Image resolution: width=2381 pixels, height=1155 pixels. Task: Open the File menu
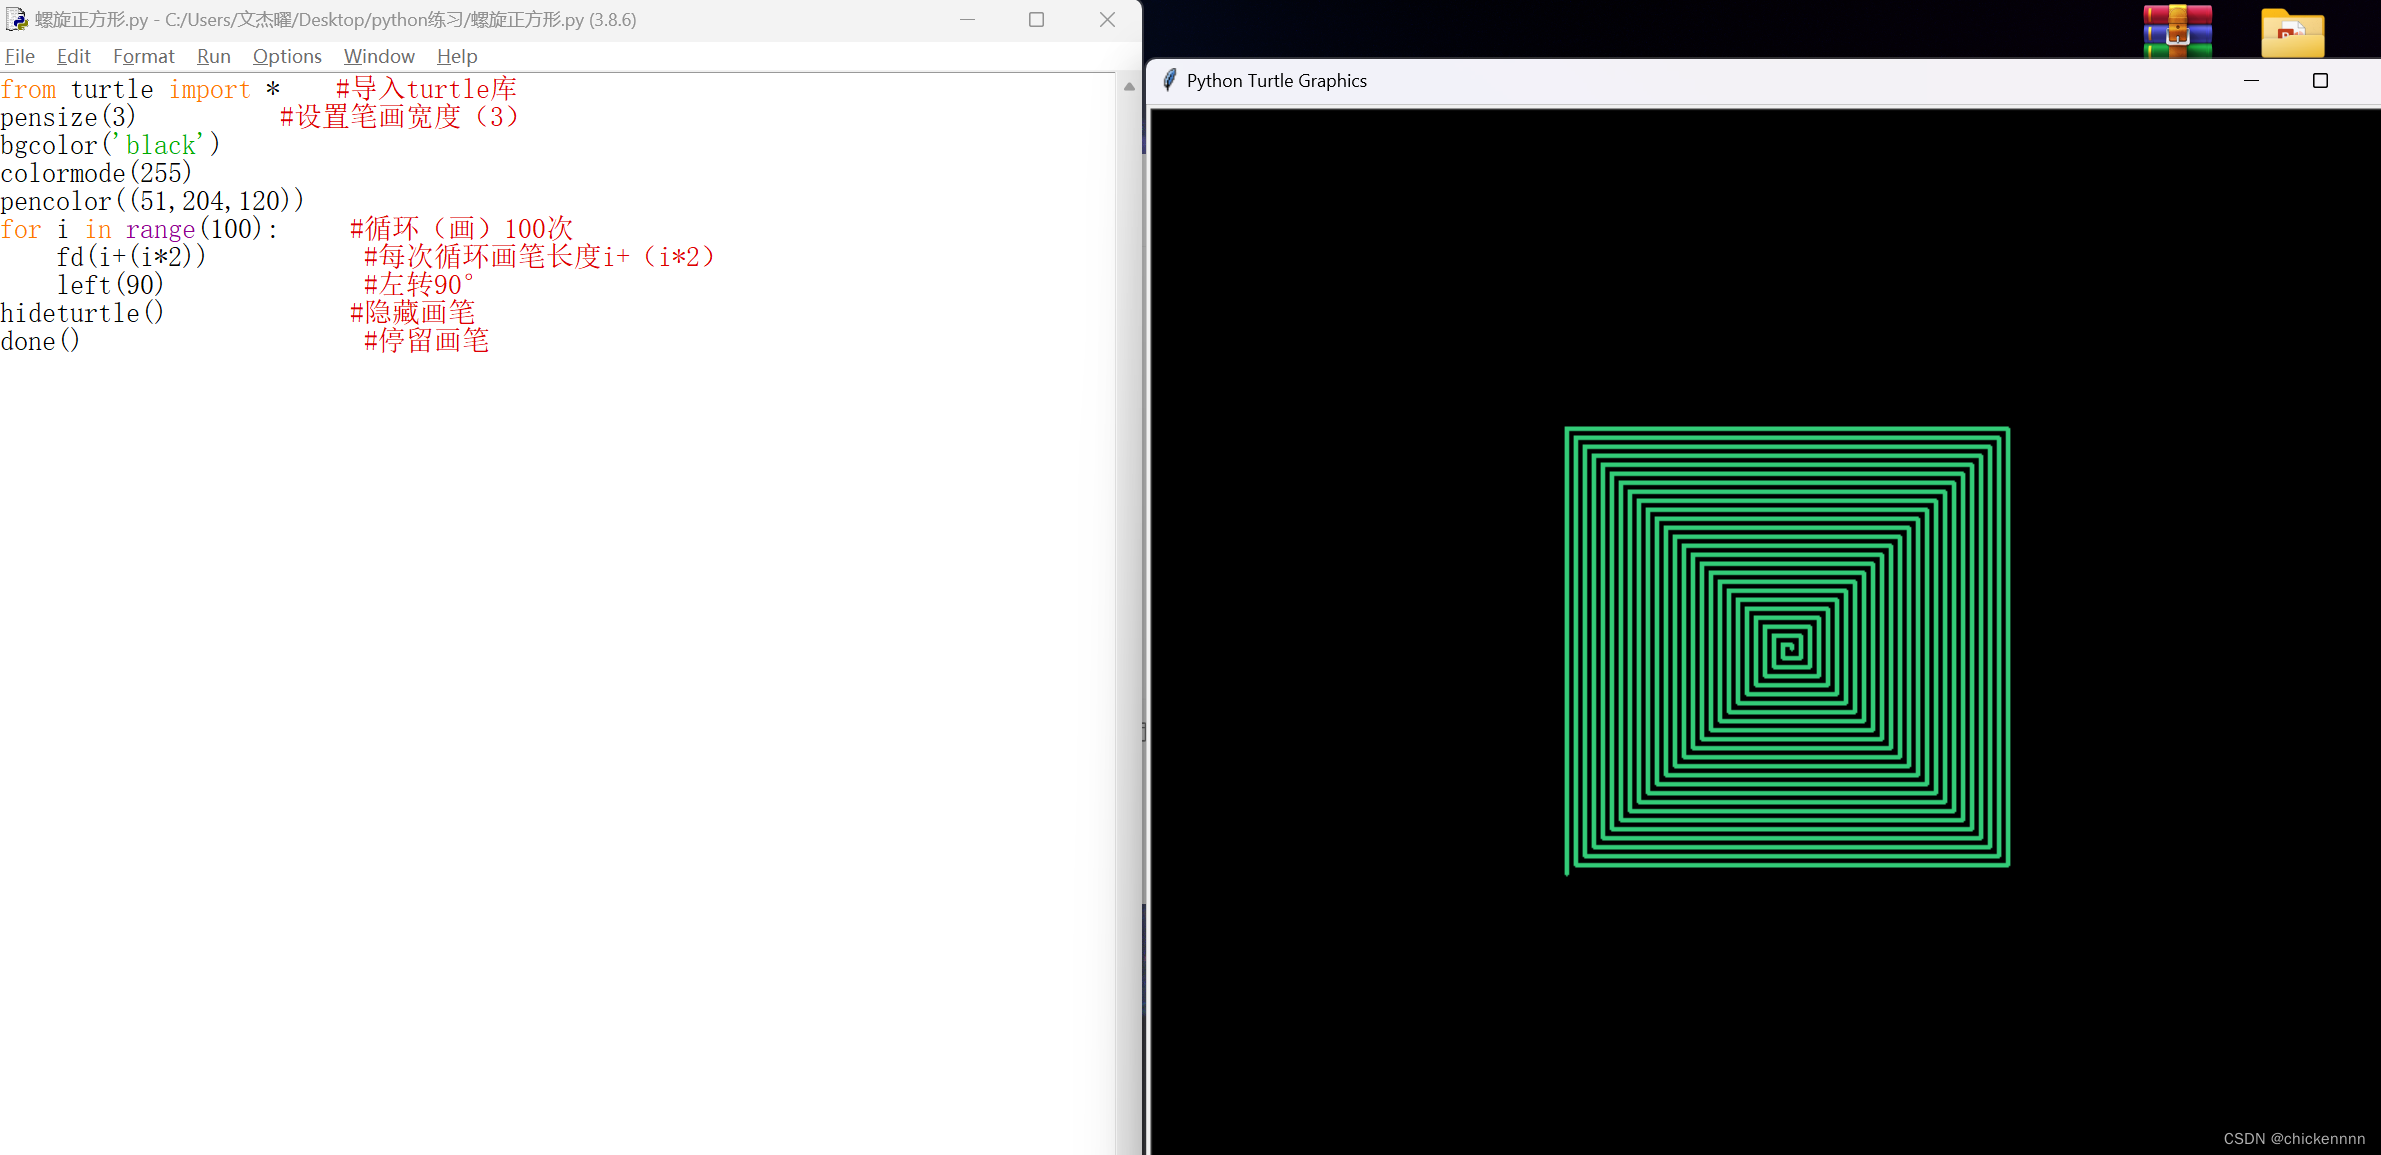(x=19, y=56)
